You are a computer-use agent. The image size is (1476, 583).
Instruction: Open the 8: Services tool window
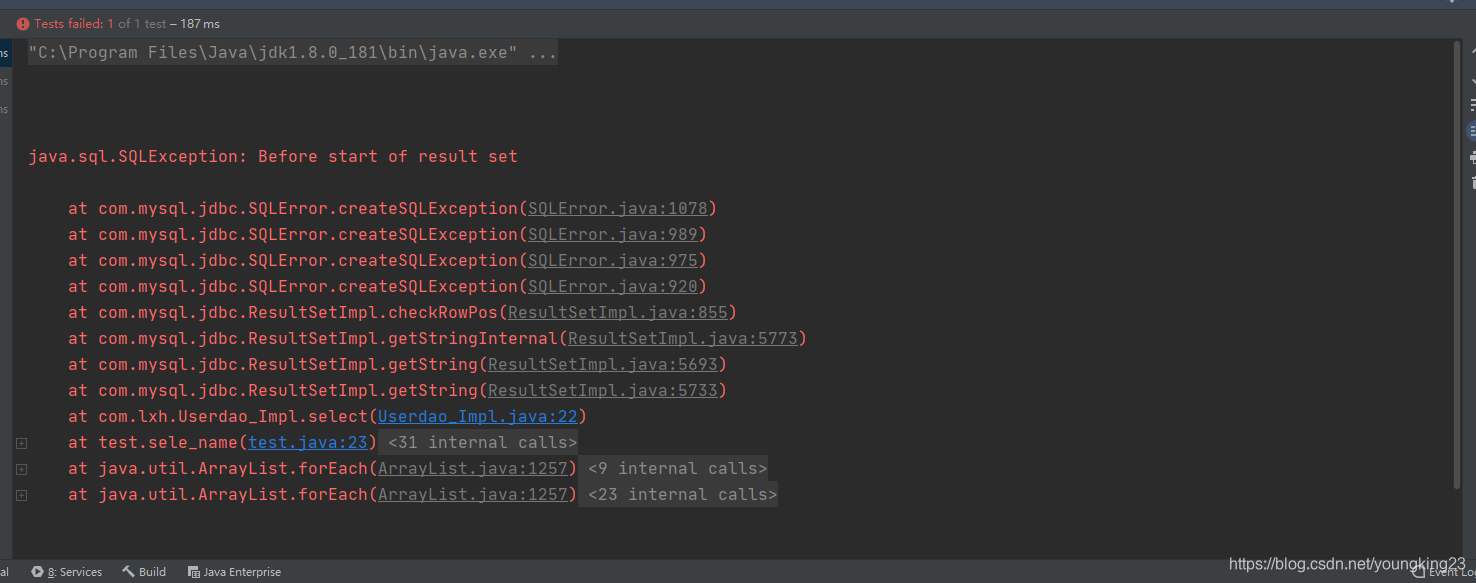click(x=75, y=571)
